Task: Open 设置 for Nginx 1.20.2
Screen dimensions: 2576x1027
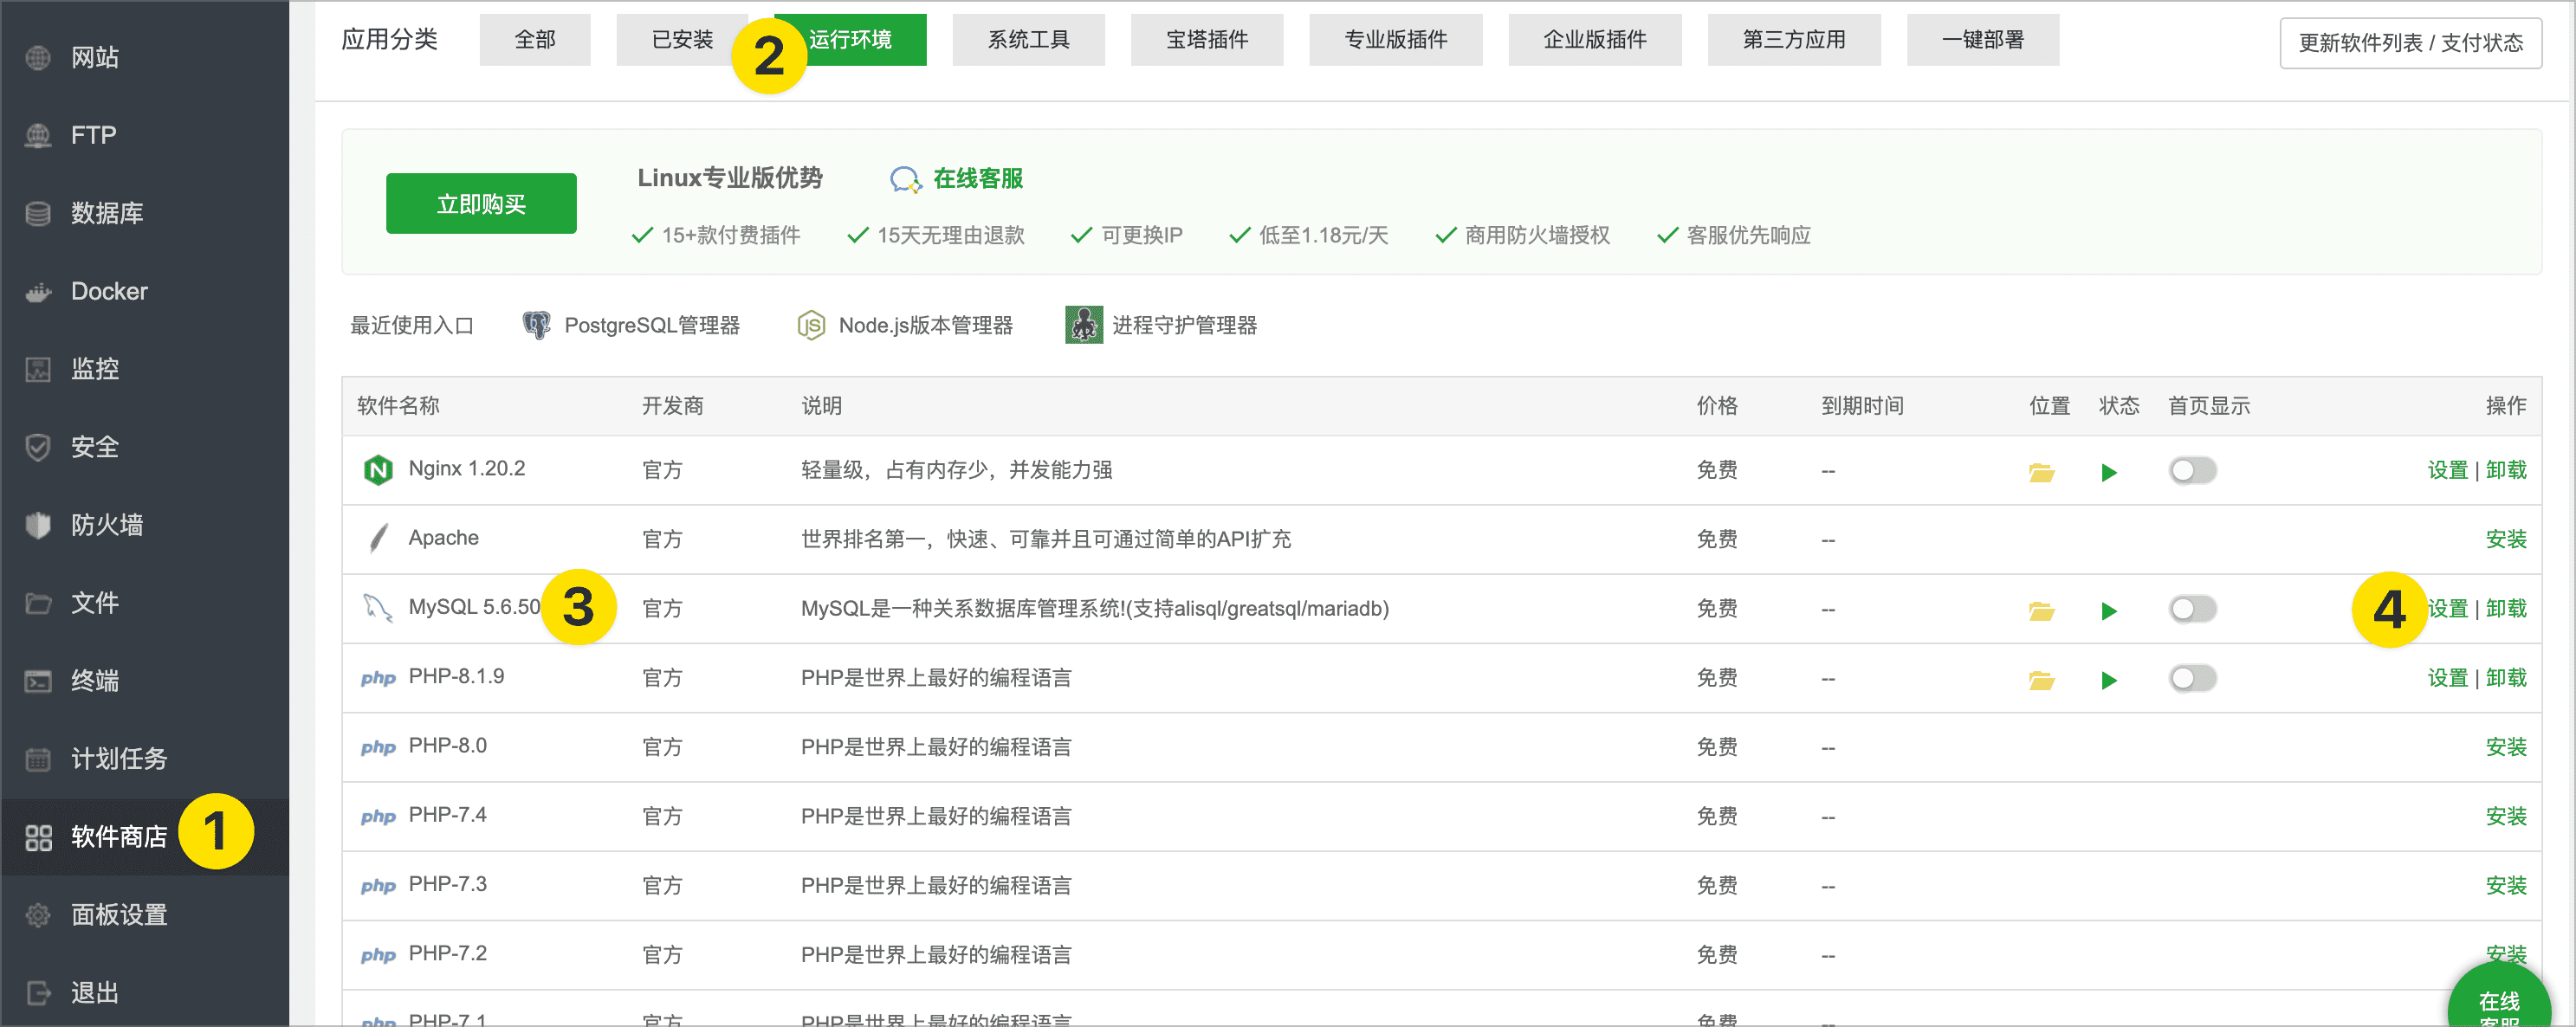Action: [2448, 470]
